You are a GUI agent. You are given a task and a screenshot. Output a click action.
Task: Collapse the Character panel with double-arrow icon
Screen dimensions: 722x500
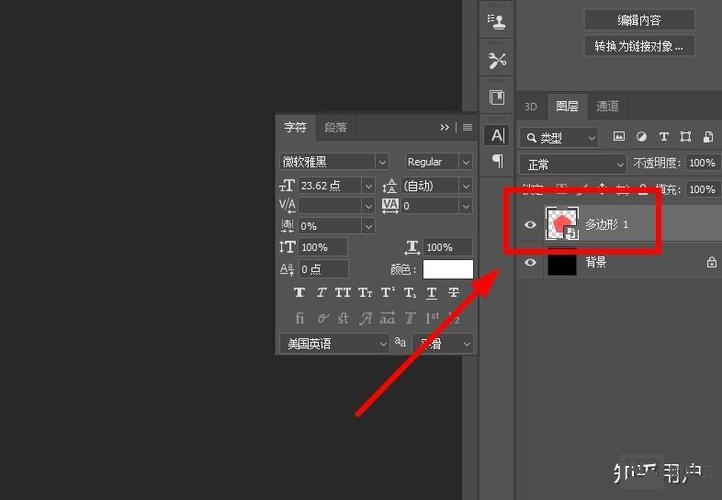(x=444, y=127)
